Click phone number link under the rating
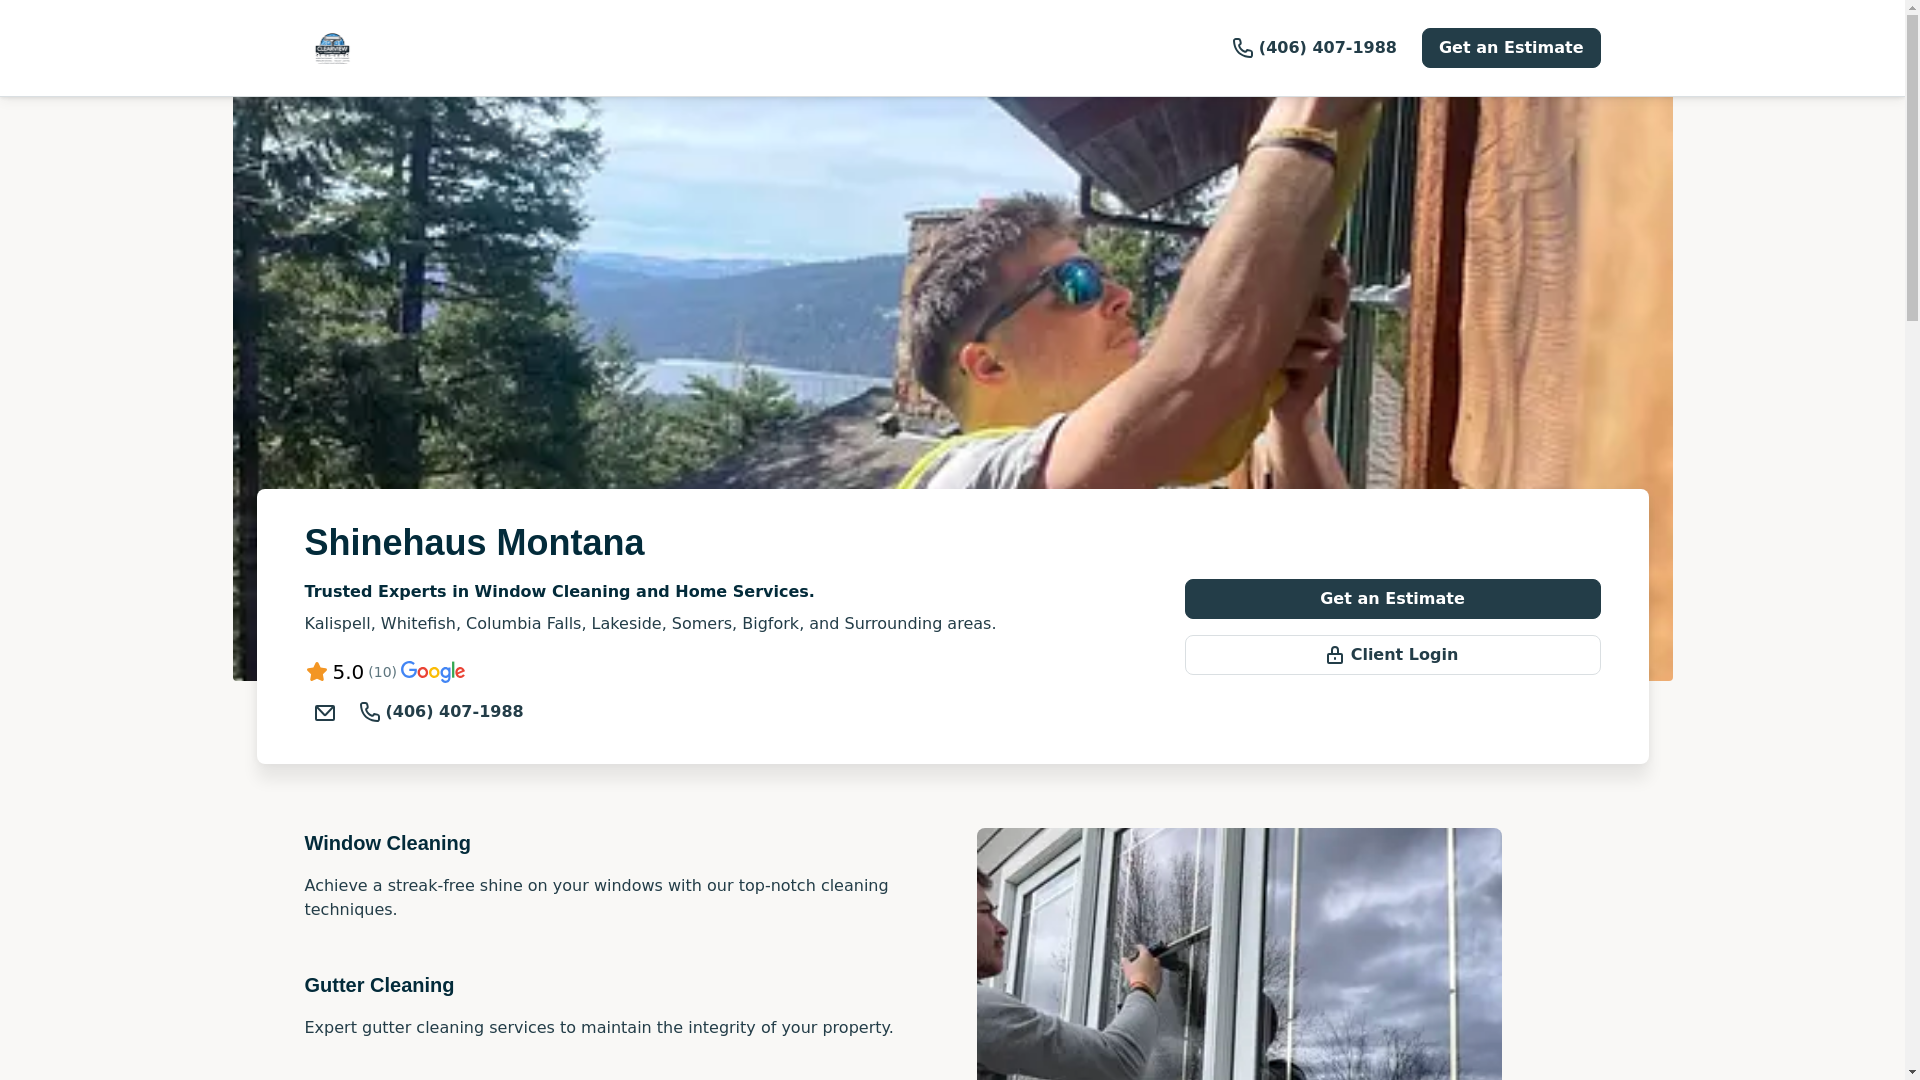The height and width of the screenshot is (1080, 1920). click(x=441, y=712)
